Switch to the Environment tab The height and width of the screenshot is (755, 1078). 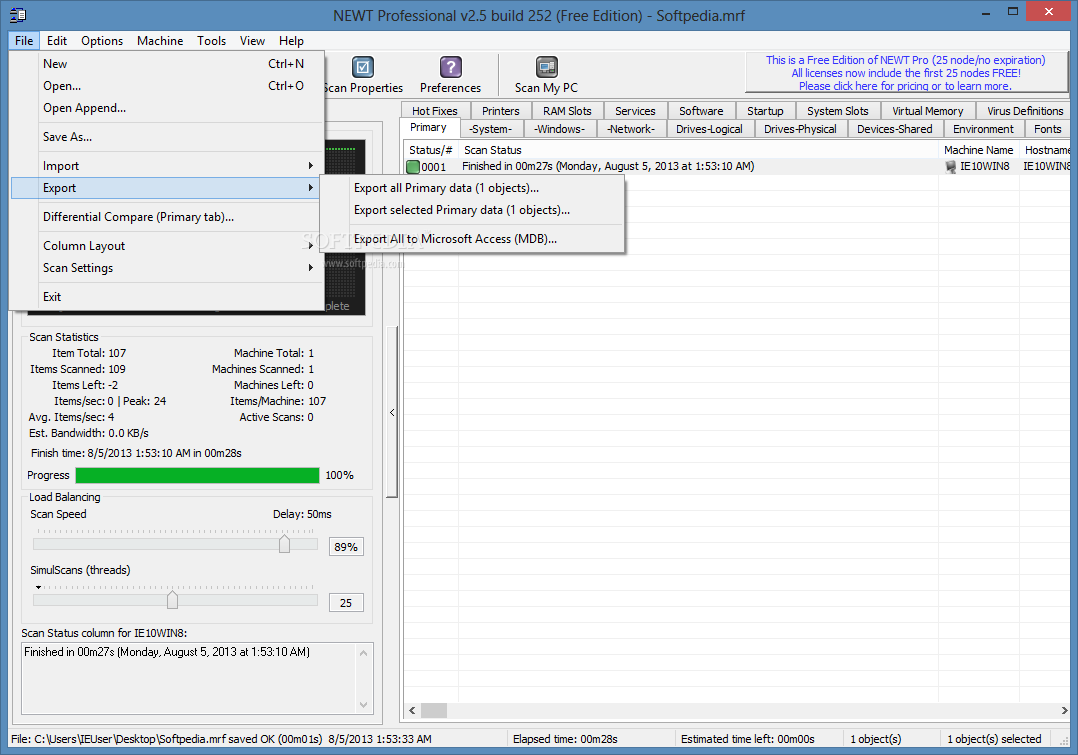pos(983,129)
